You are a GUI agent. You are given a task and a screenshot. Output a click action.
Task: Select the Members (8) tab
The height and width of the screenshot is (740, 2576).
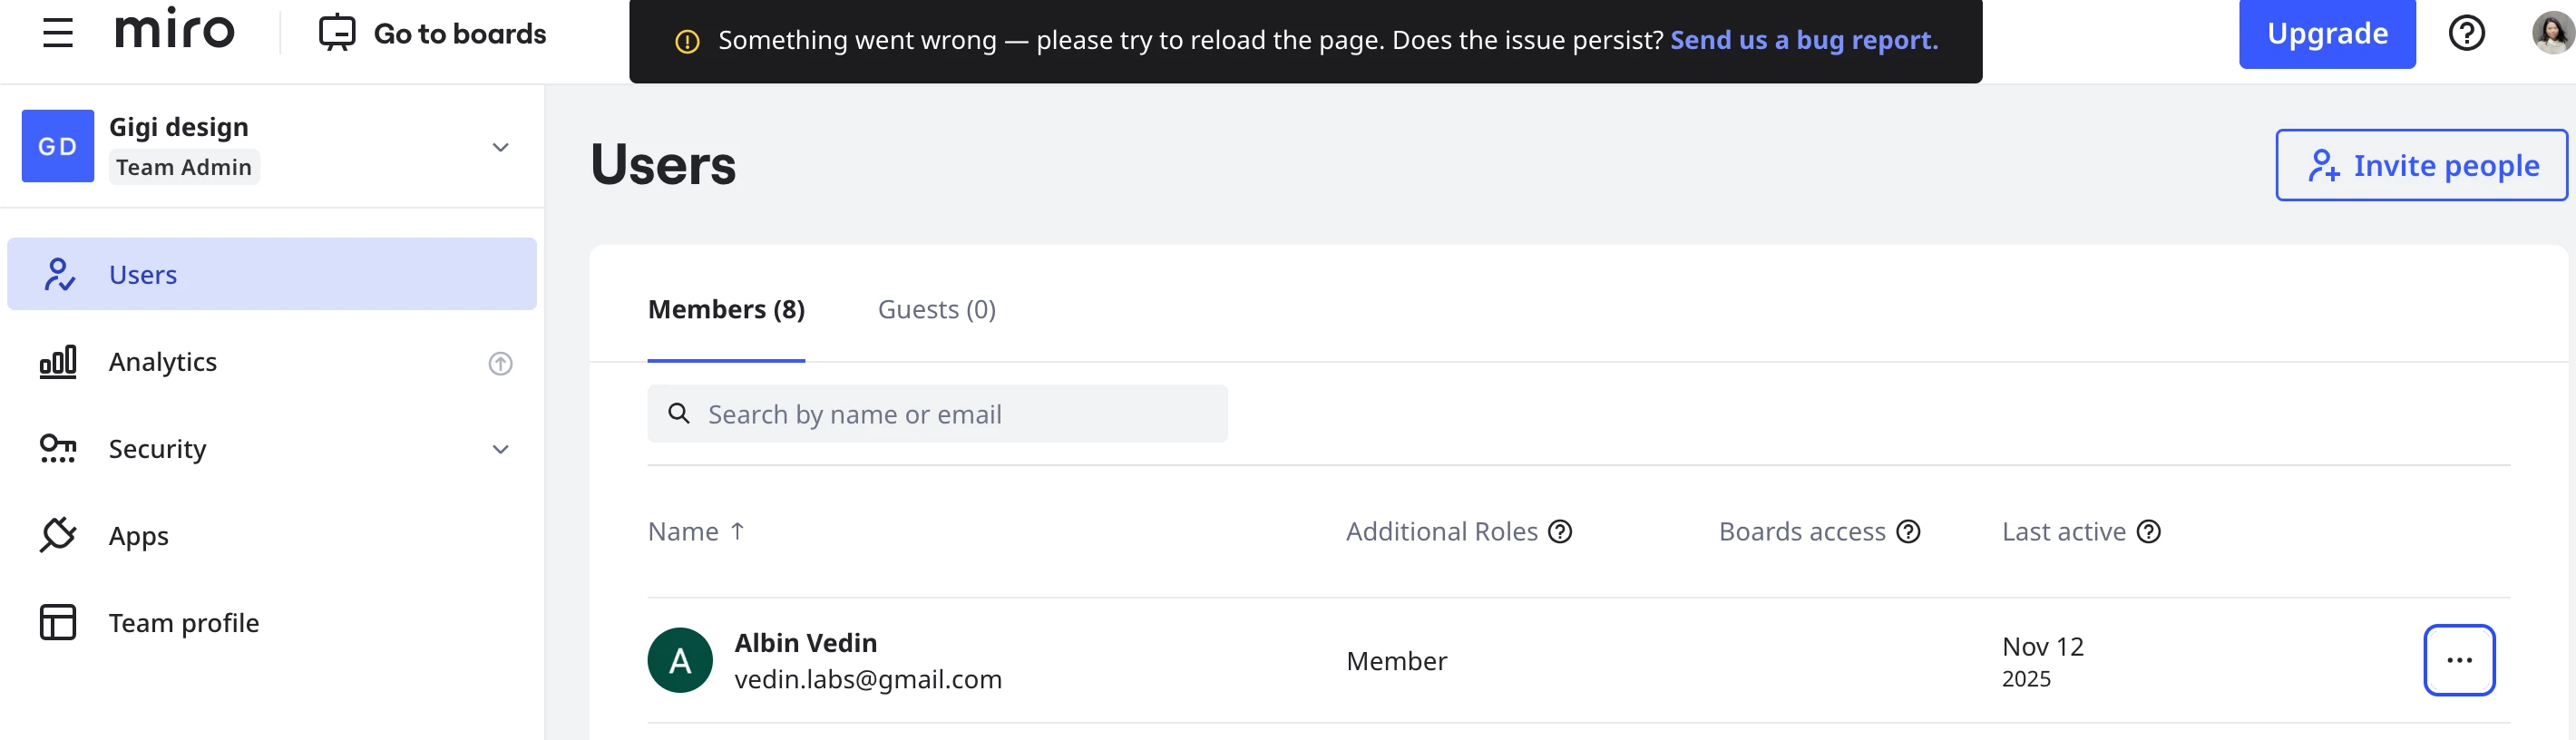(x=726, y=310)
